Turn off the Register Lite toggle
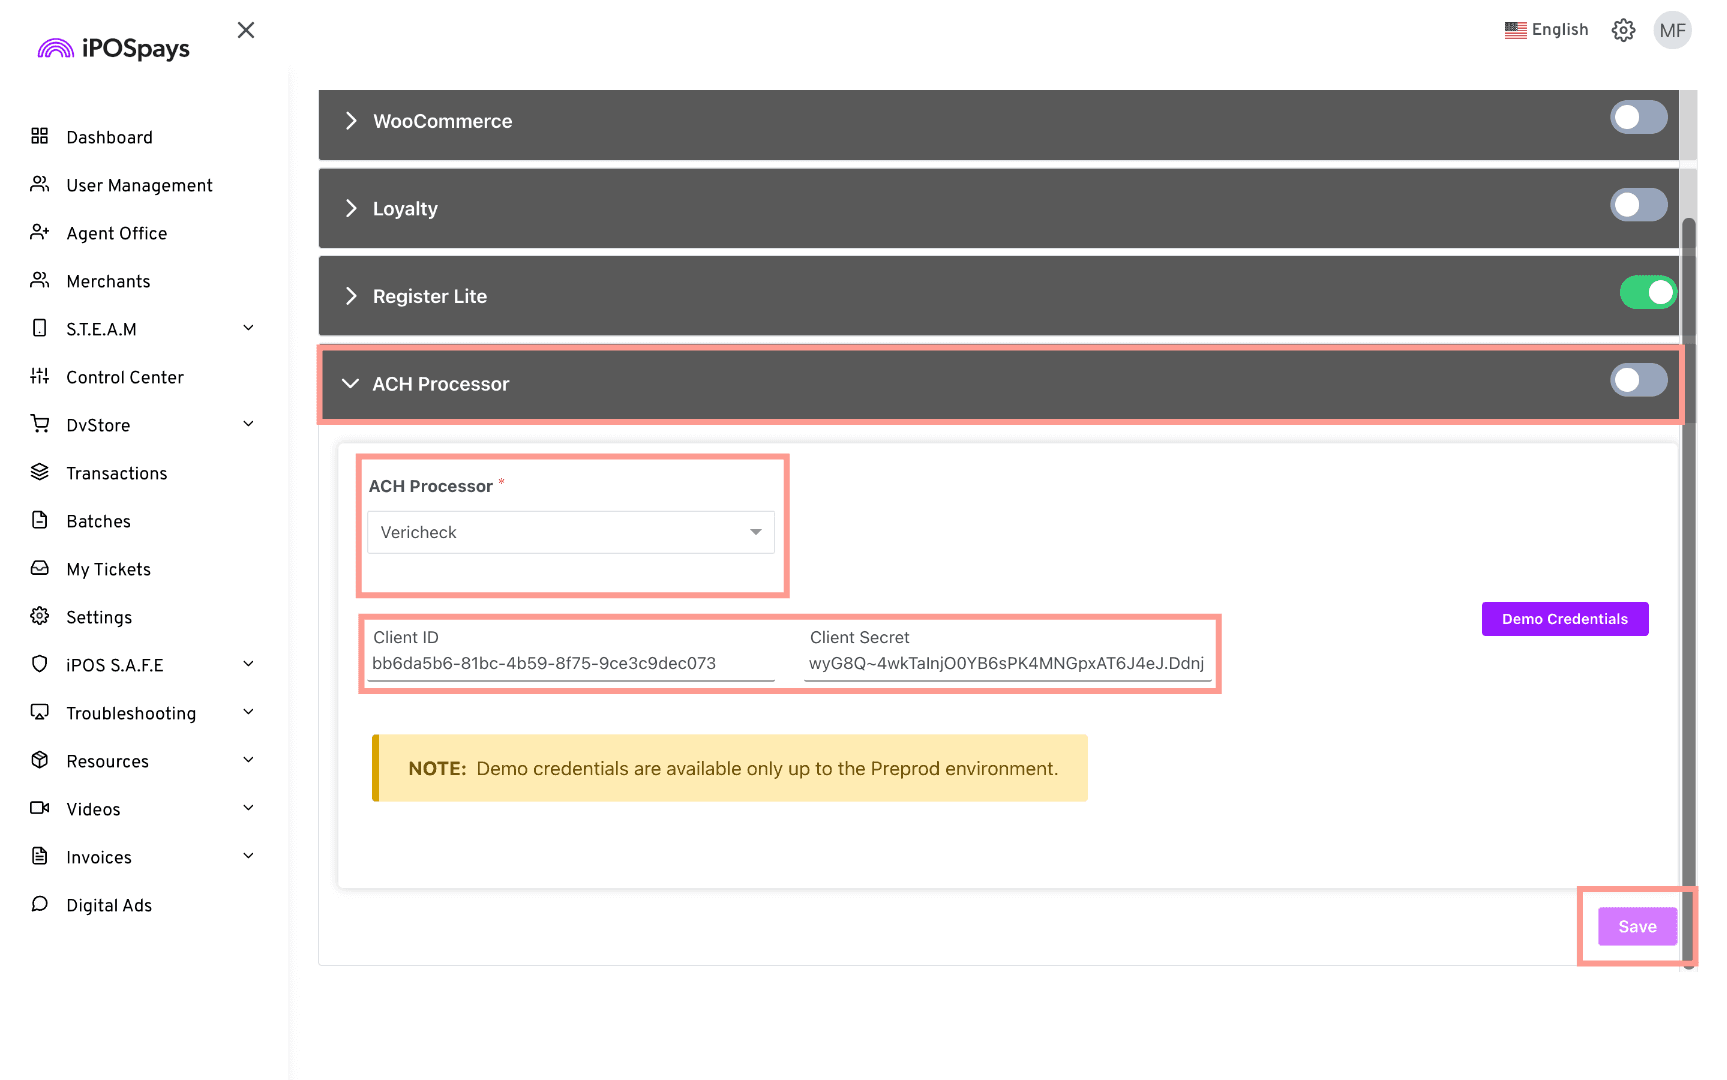The width and height of the screenshot is (1727, 1080). (x=1648, y=292)
